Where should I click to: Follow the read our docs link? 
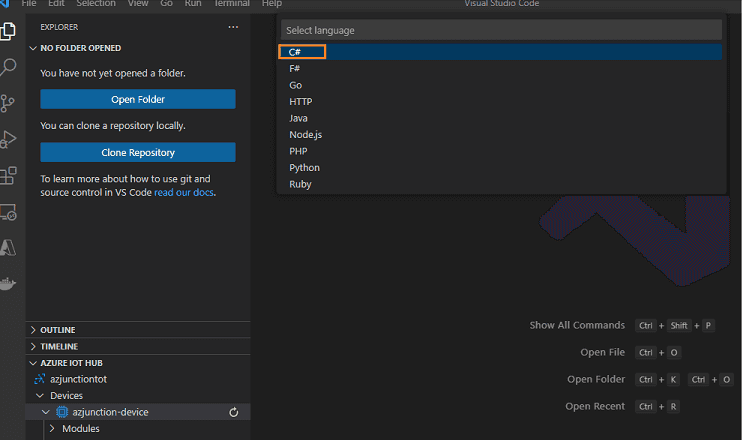184,193
